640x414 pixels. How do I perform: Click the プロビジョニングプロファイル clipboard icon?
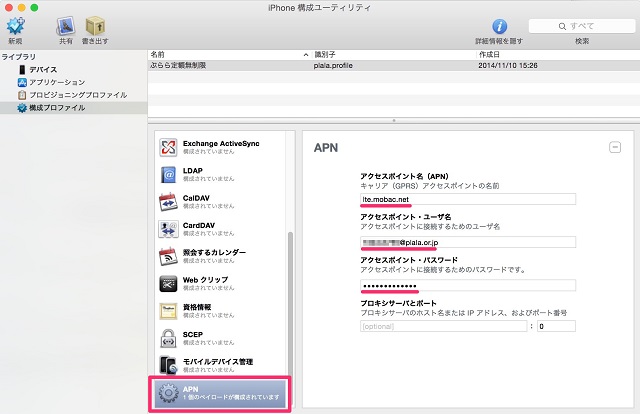(22, 95)
